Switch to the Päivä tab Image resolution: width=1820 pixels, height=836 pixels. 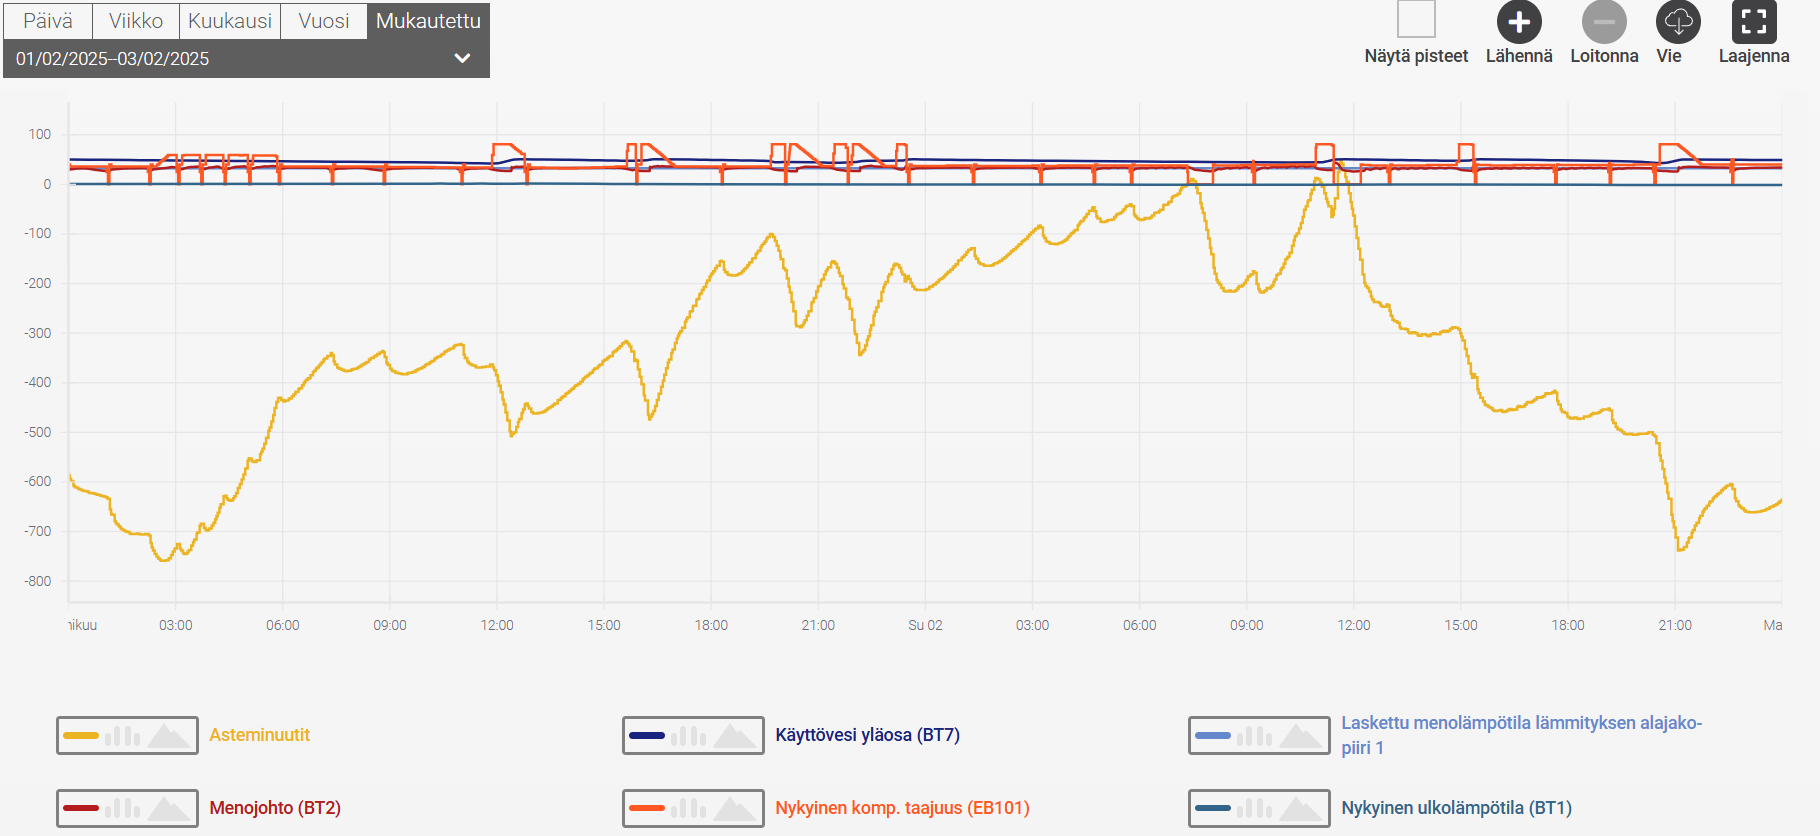[48, 21]
